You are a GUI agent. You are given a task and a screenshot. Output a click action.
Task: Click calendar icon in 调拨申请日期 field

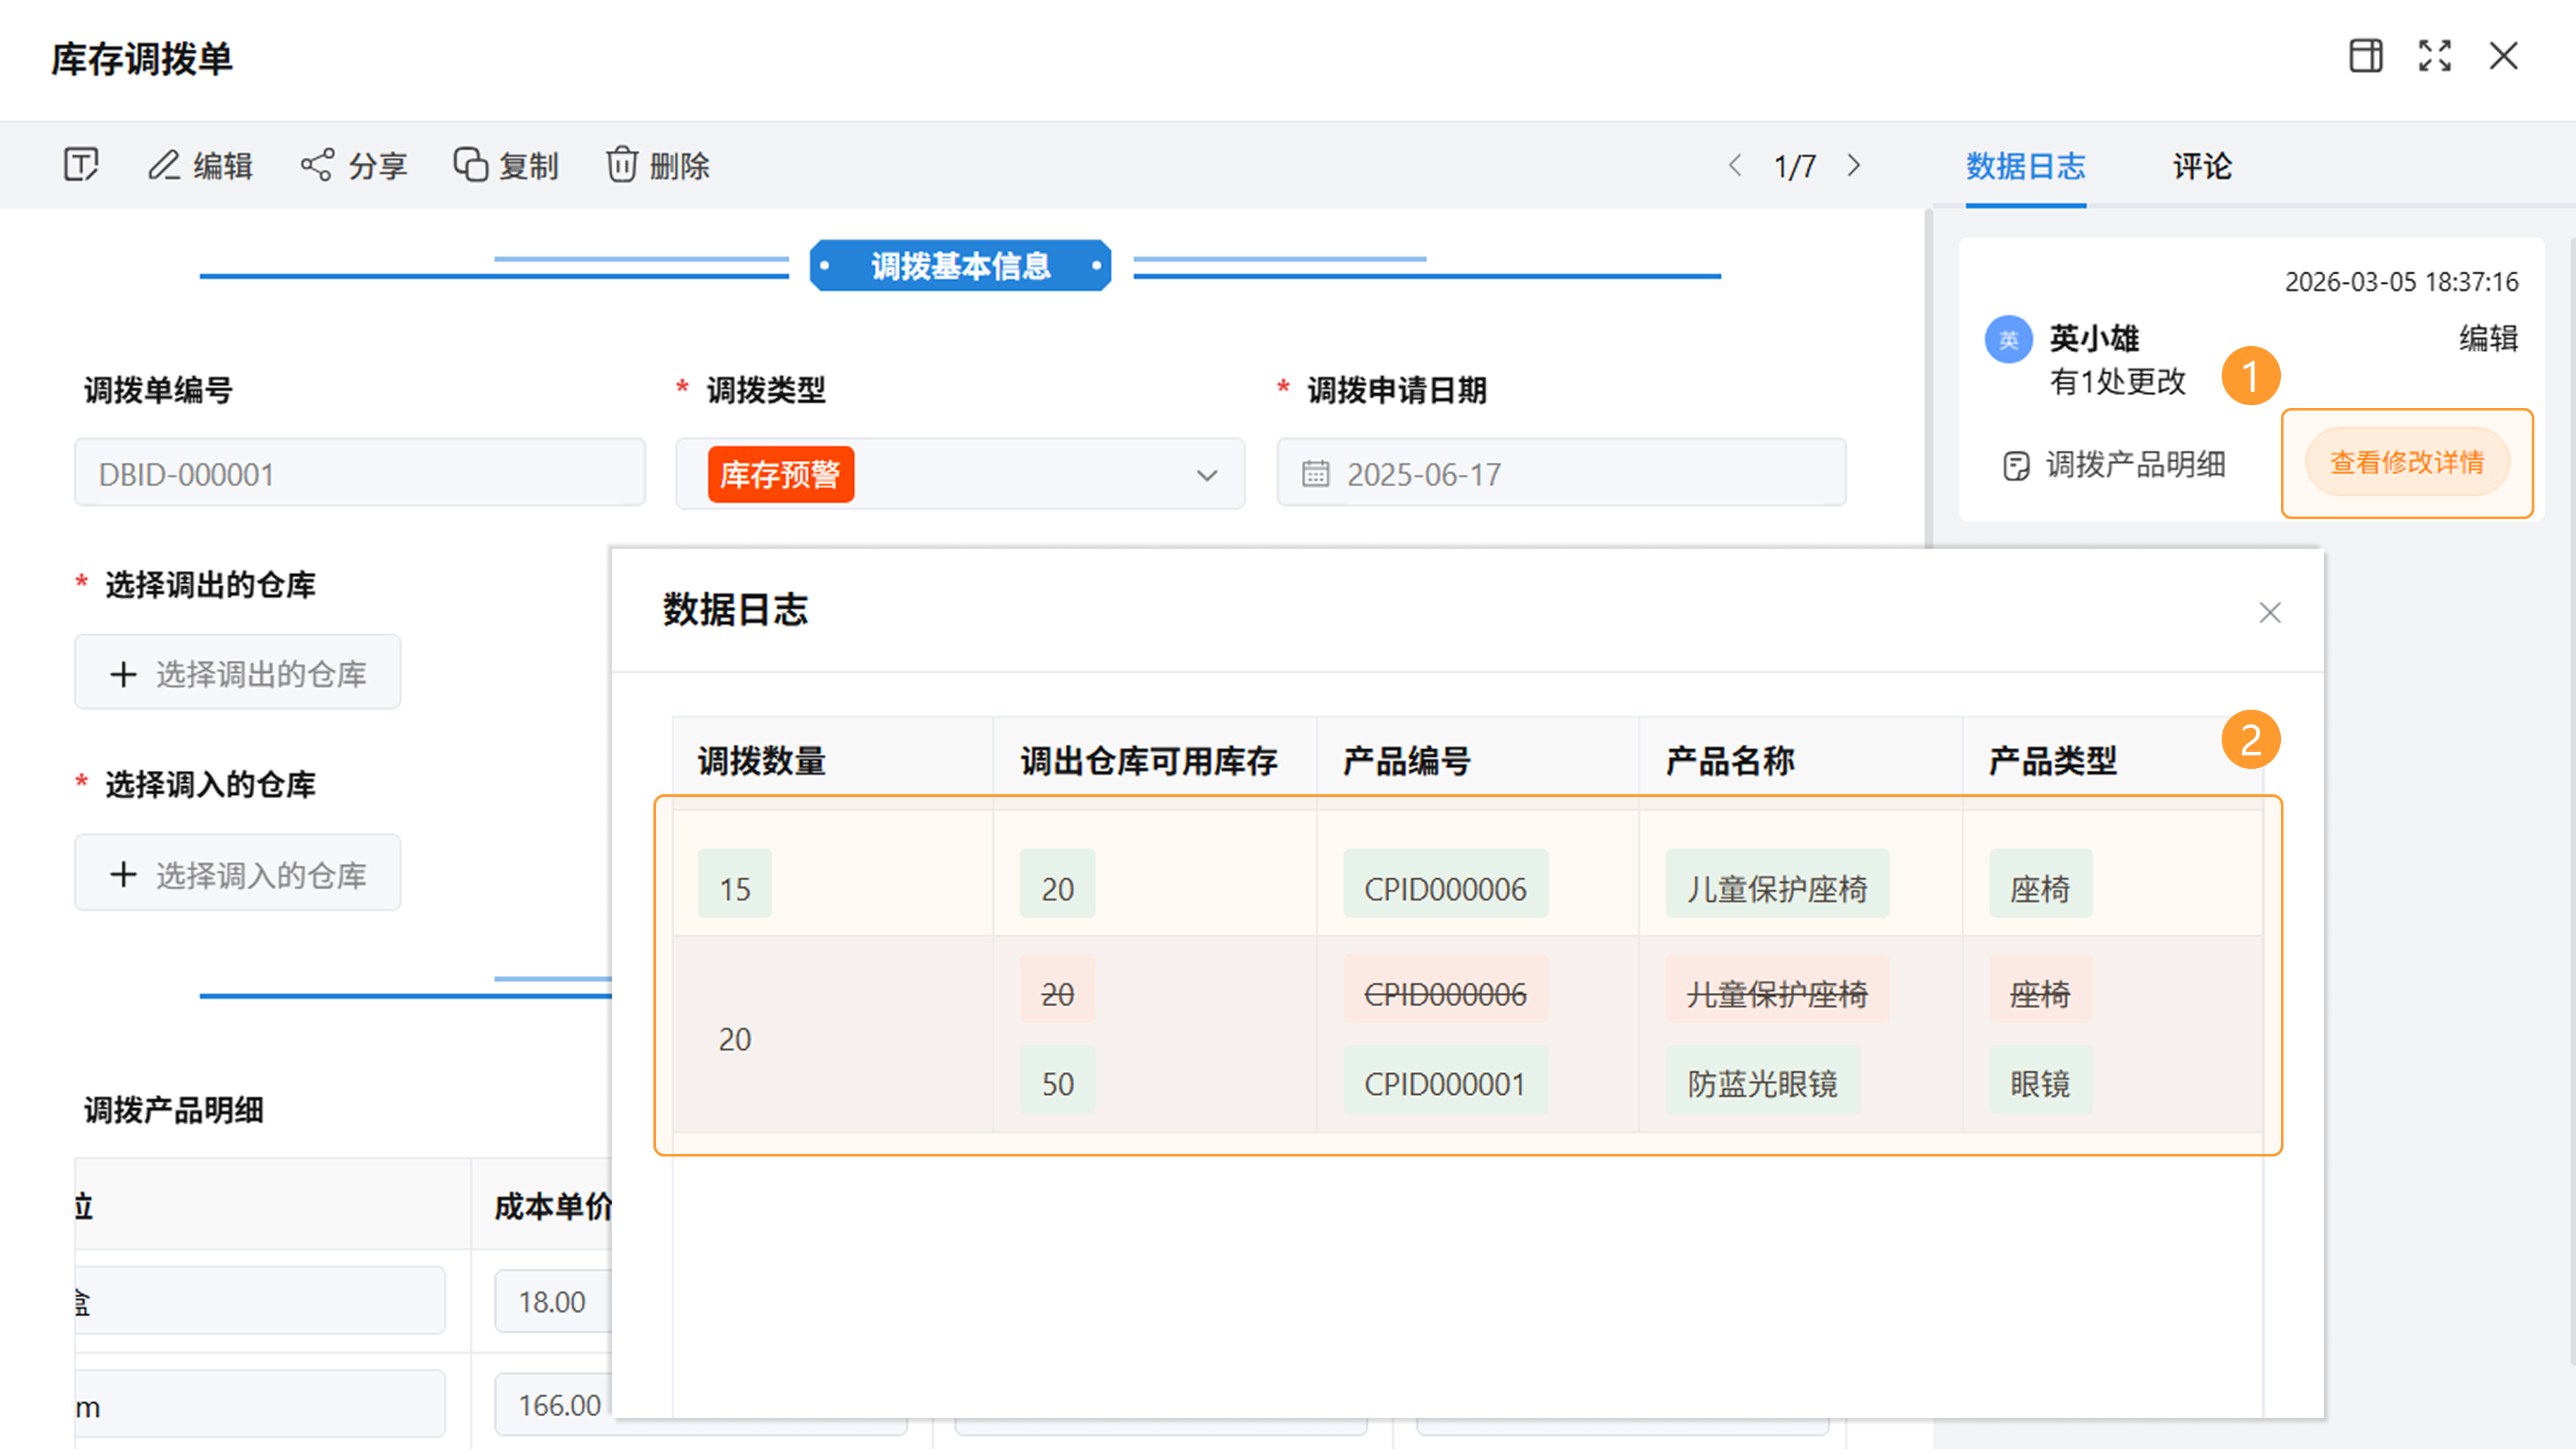[1315, 473]
